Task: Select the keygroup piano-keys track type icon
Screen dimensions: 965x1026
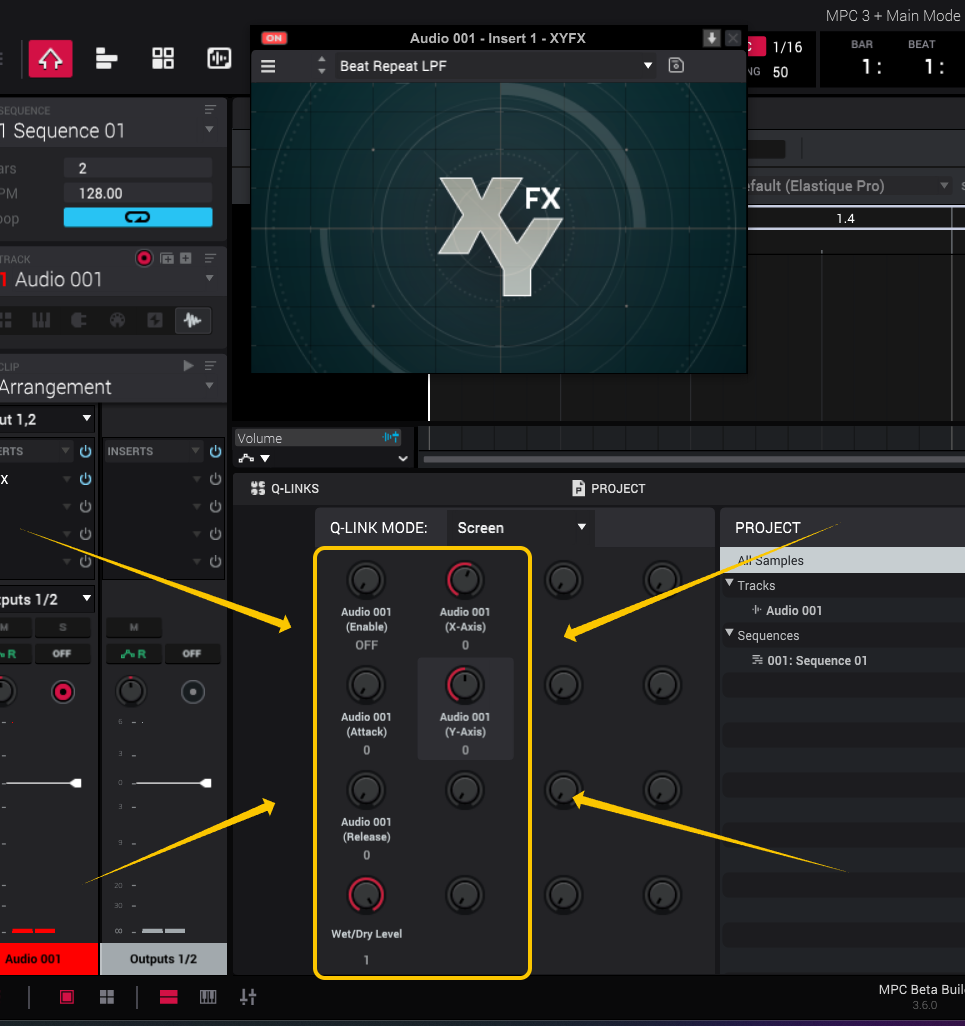Action: pos(41,320)
